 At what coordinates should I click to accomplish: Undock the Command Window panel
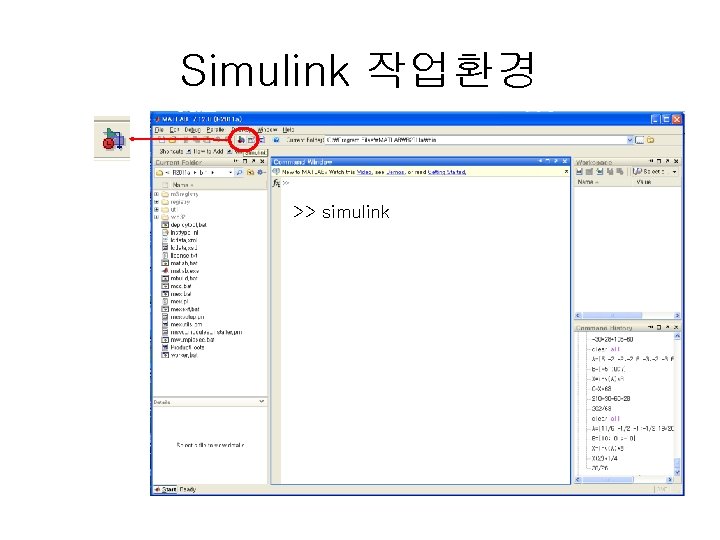(x=556, y=161)
